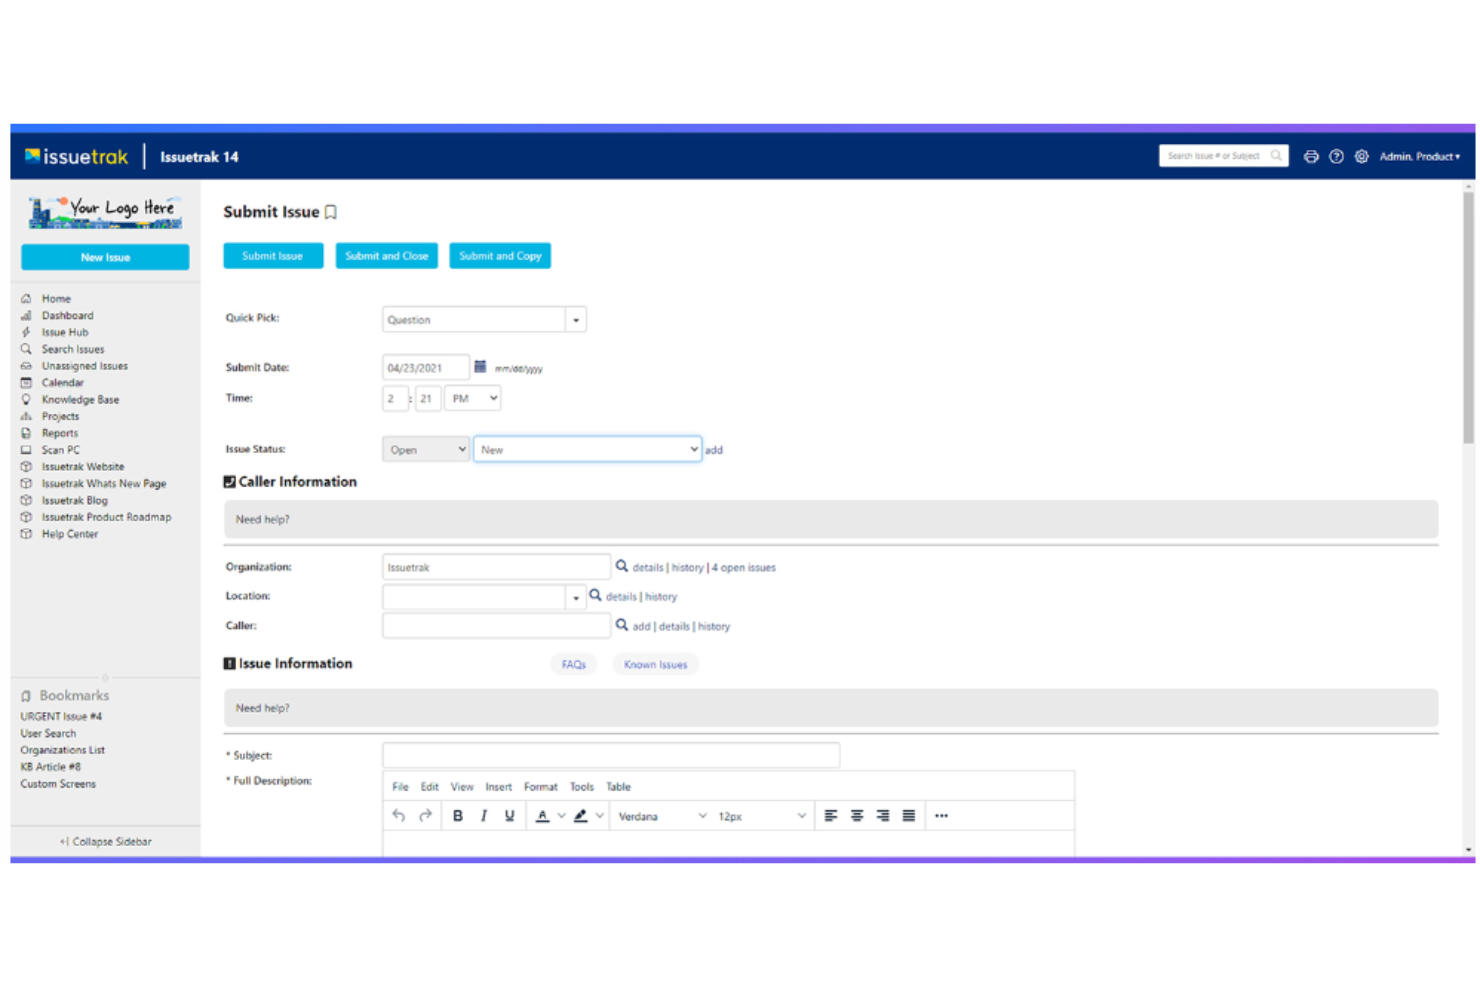
Task: Select the Reports sidebar icon
Action: [x=26, y=432]
